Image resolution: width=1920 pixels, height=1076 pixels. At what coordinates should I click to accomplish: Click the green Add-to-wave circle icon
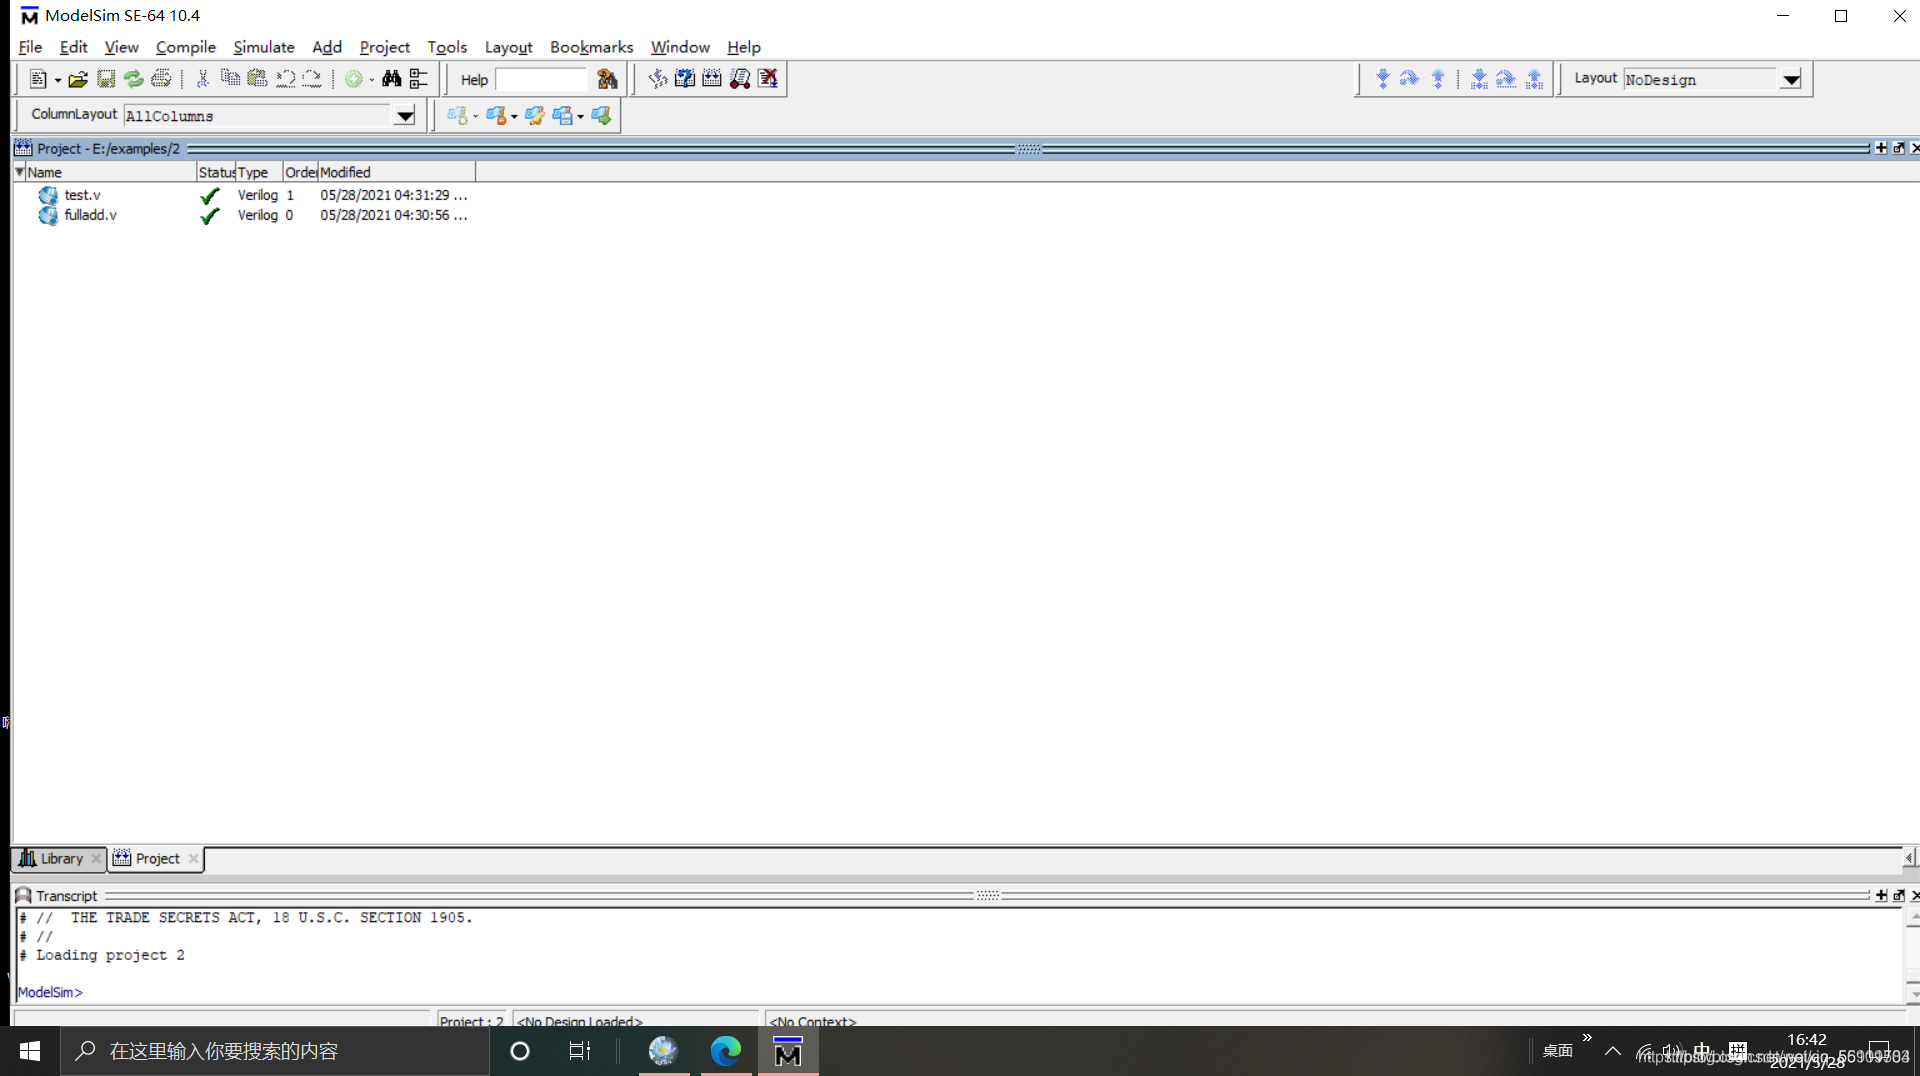(x=353, y=79)
